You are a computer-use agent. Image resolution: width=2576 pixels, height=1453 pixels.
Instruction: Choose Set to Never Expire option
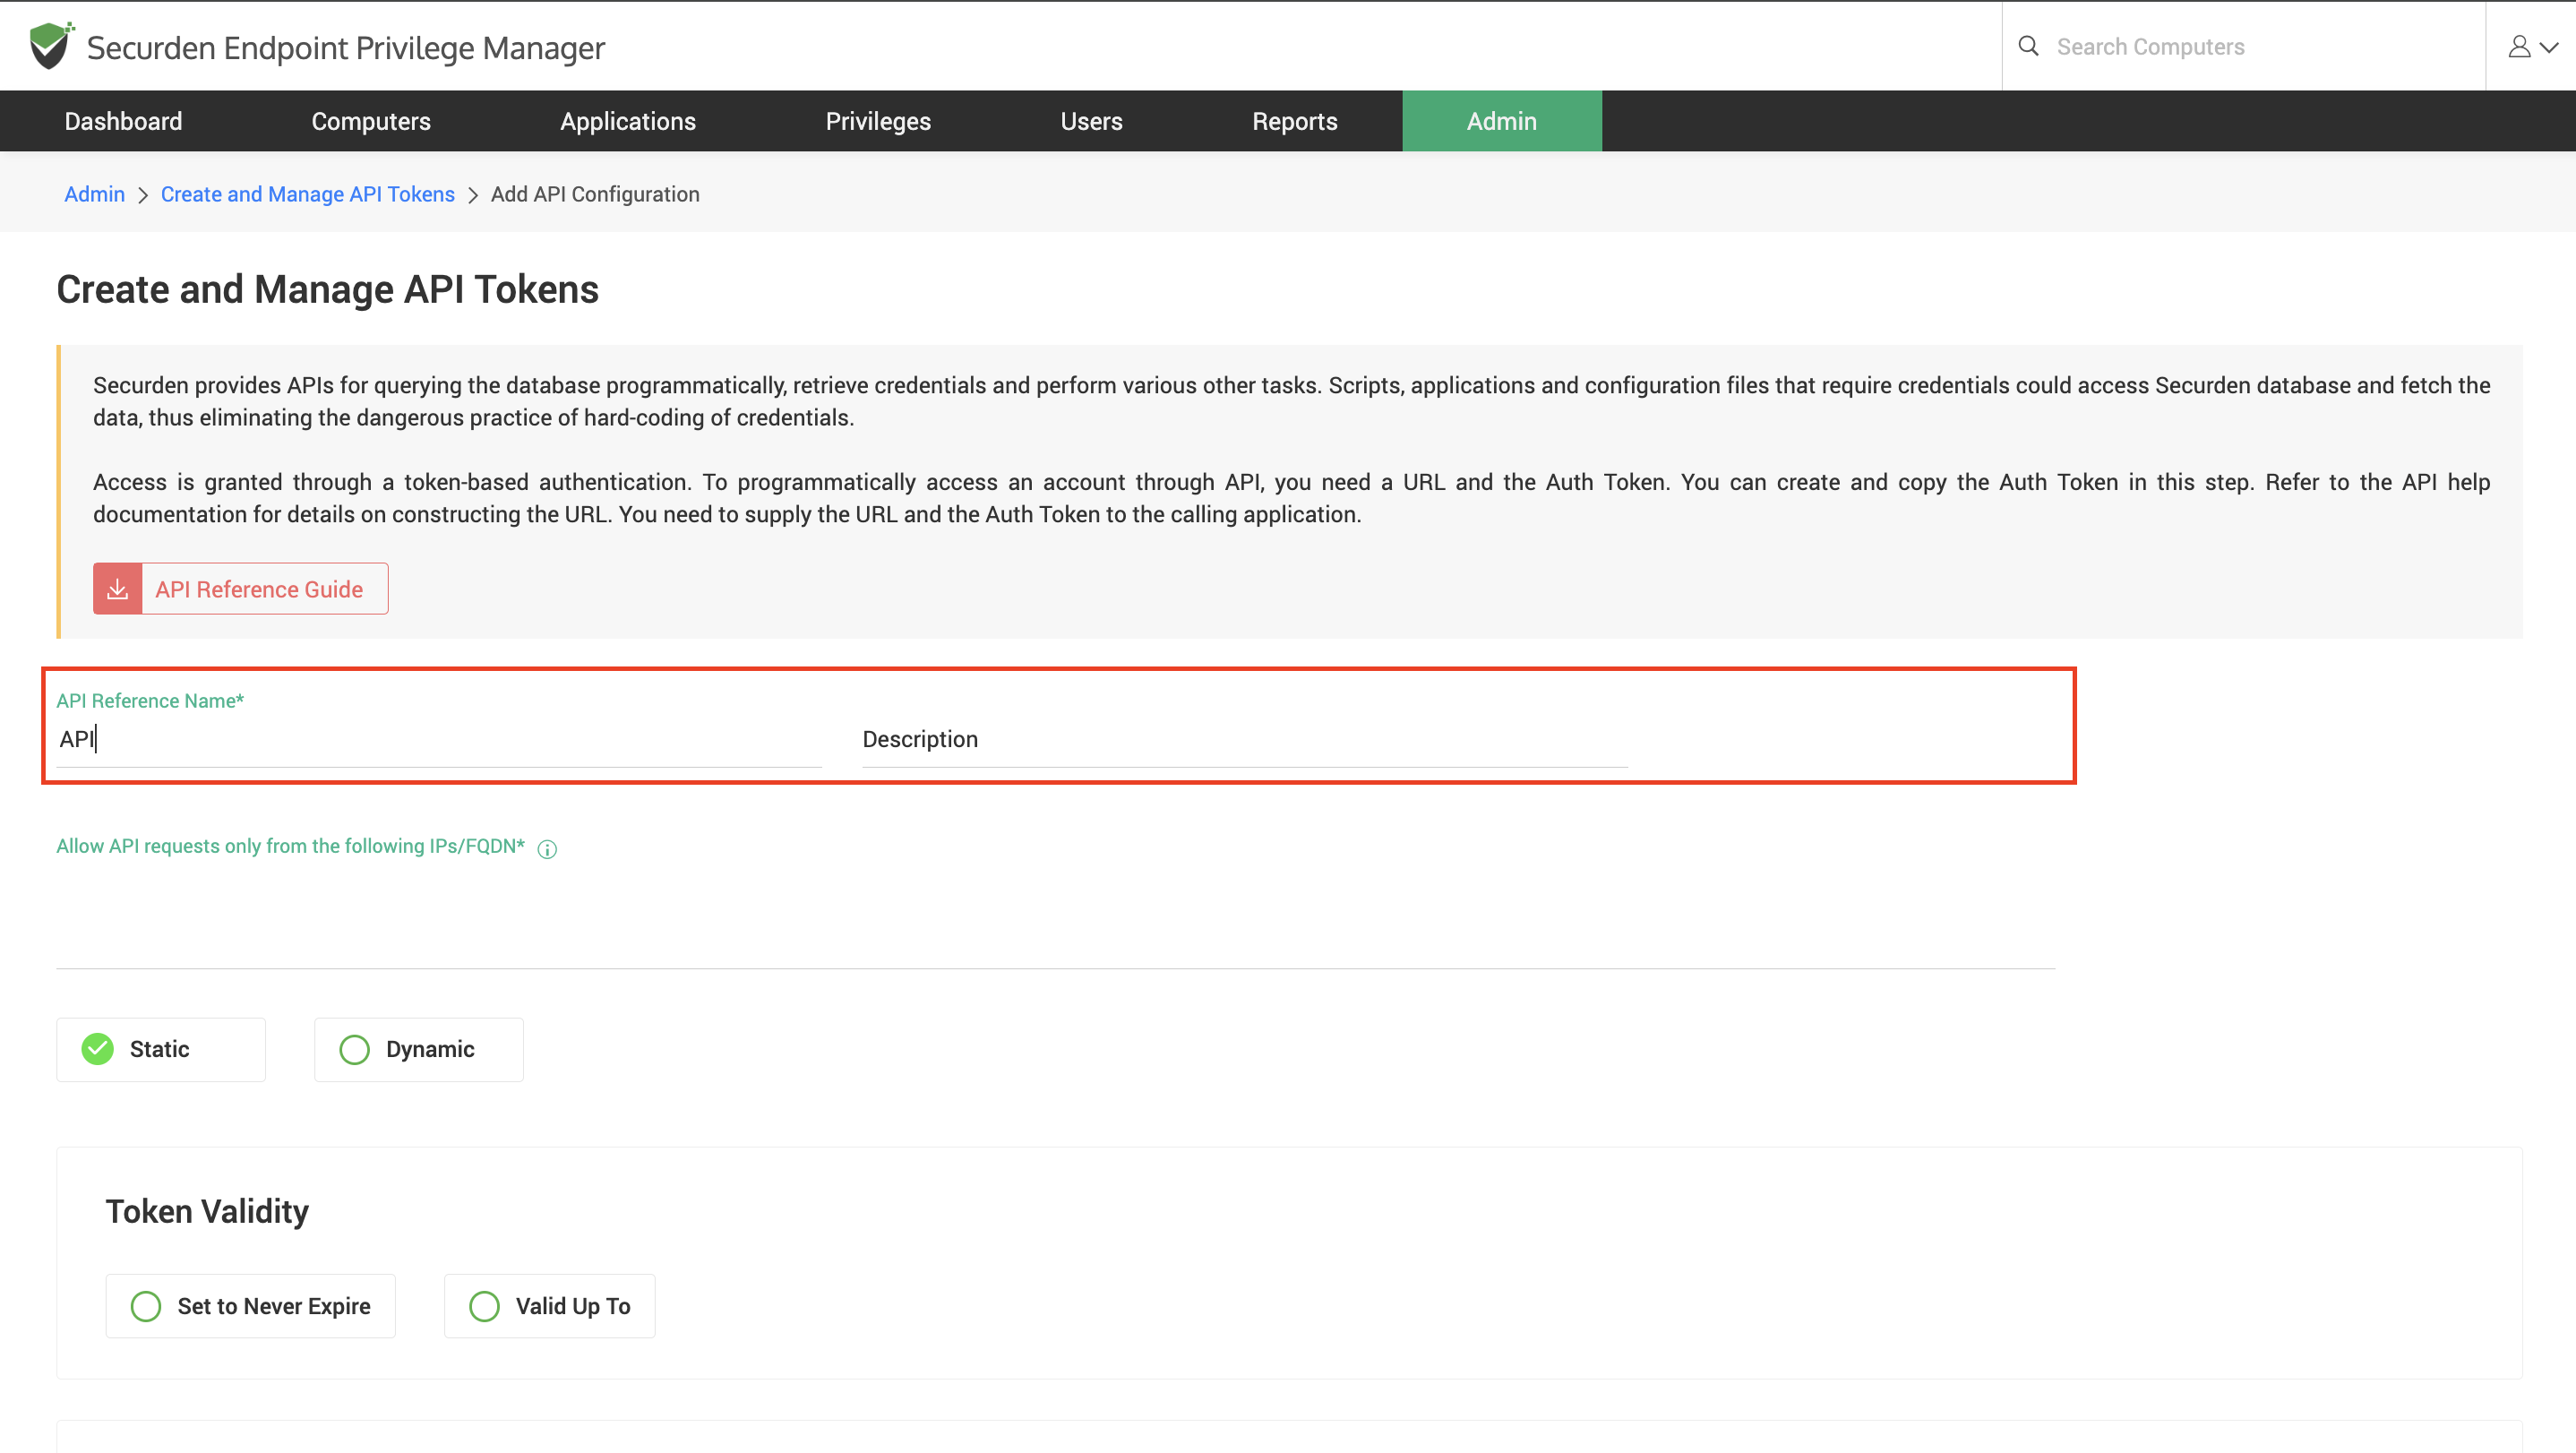[x=147, y=1306]
